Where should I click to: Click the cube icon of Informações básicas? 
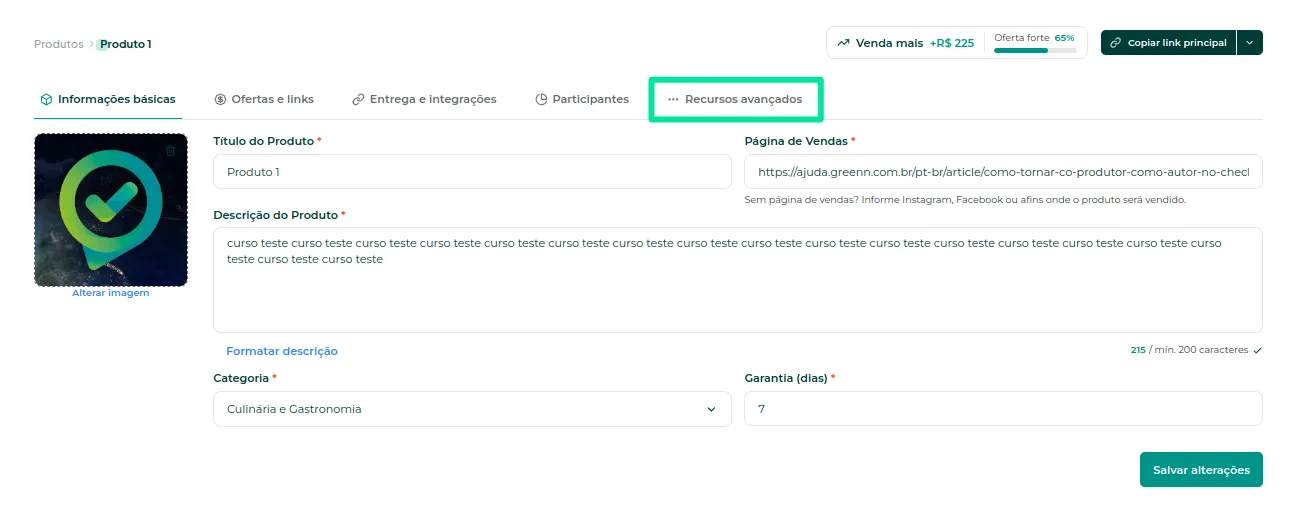(x=46, y=99)
